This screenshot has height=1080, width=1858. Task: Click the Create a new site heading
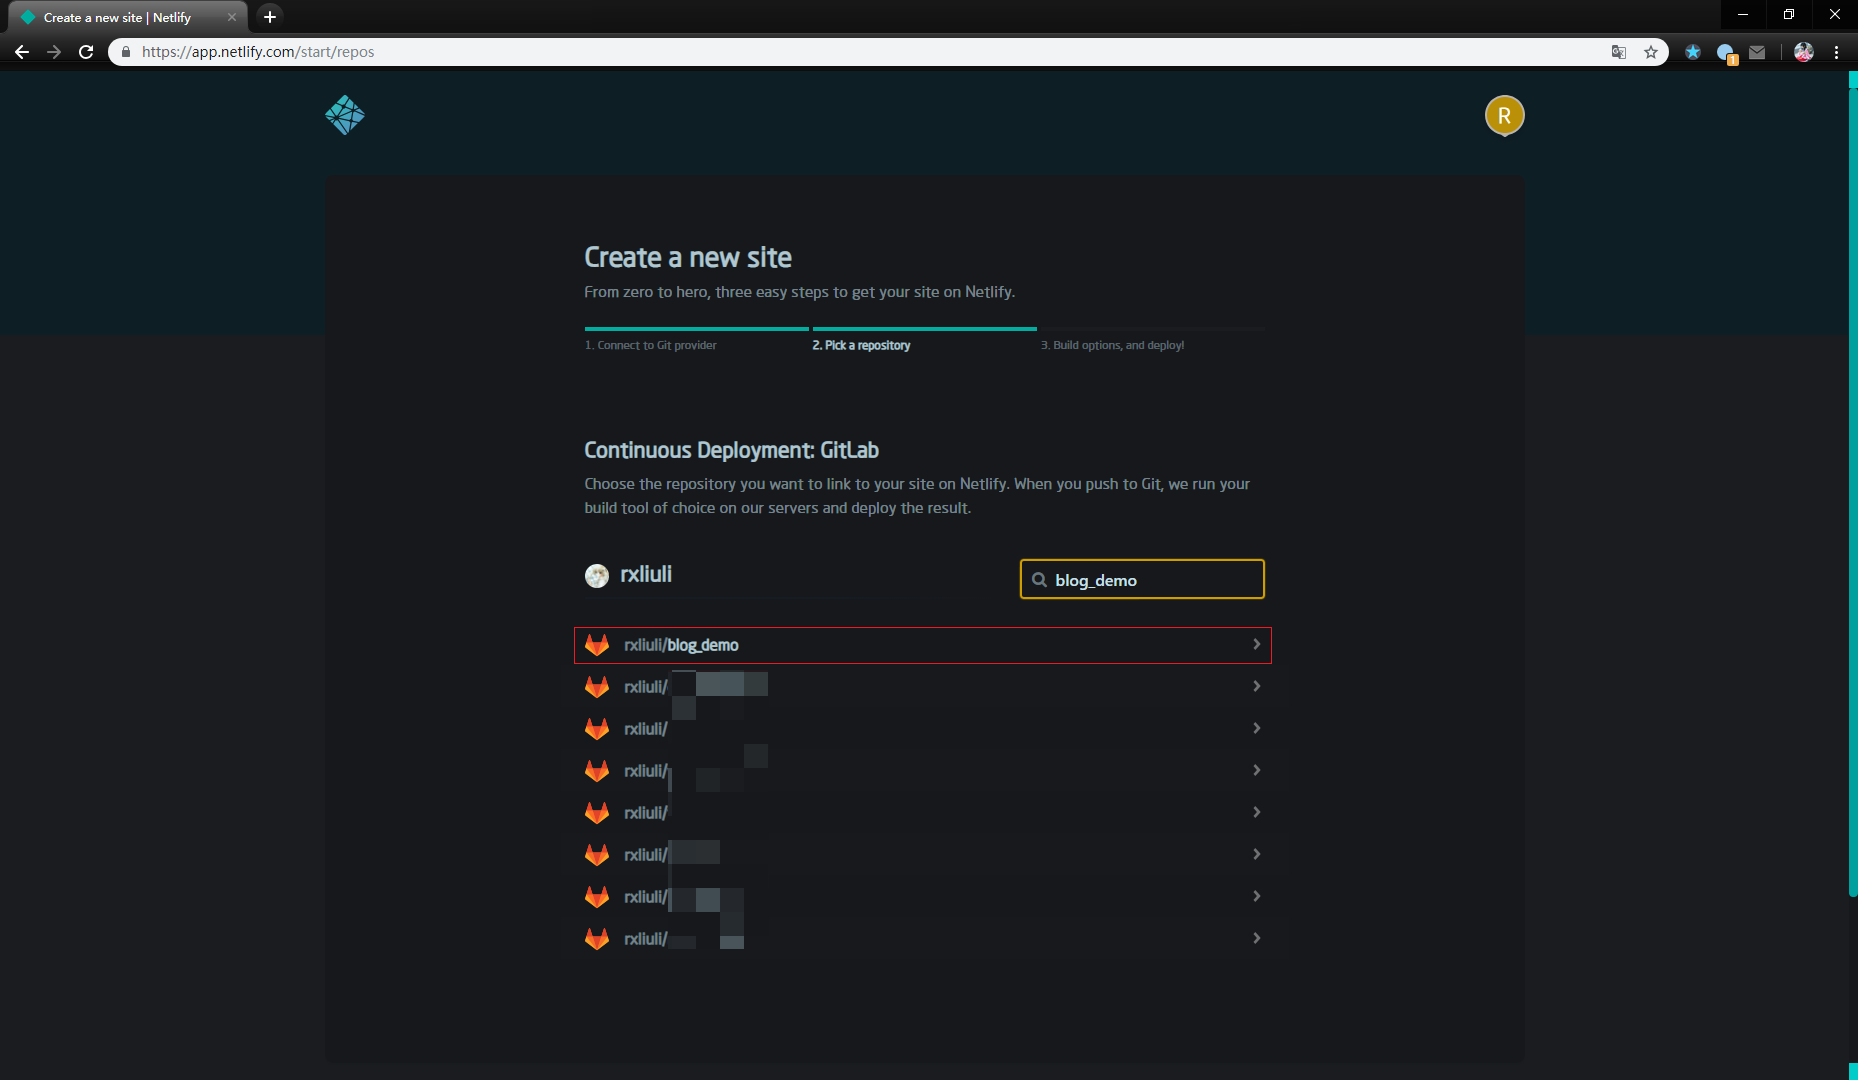[x=688, y=257]
